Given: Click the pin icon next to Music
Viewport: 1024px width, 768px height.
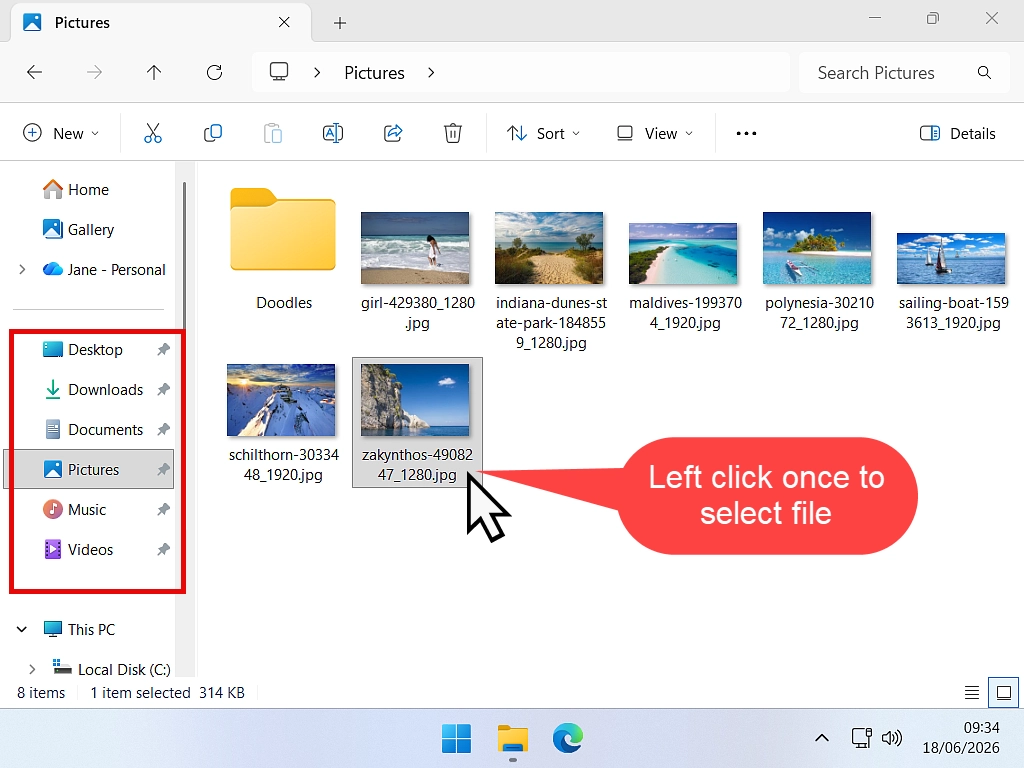Looking at the screenshot, I should tap(163, 509).
